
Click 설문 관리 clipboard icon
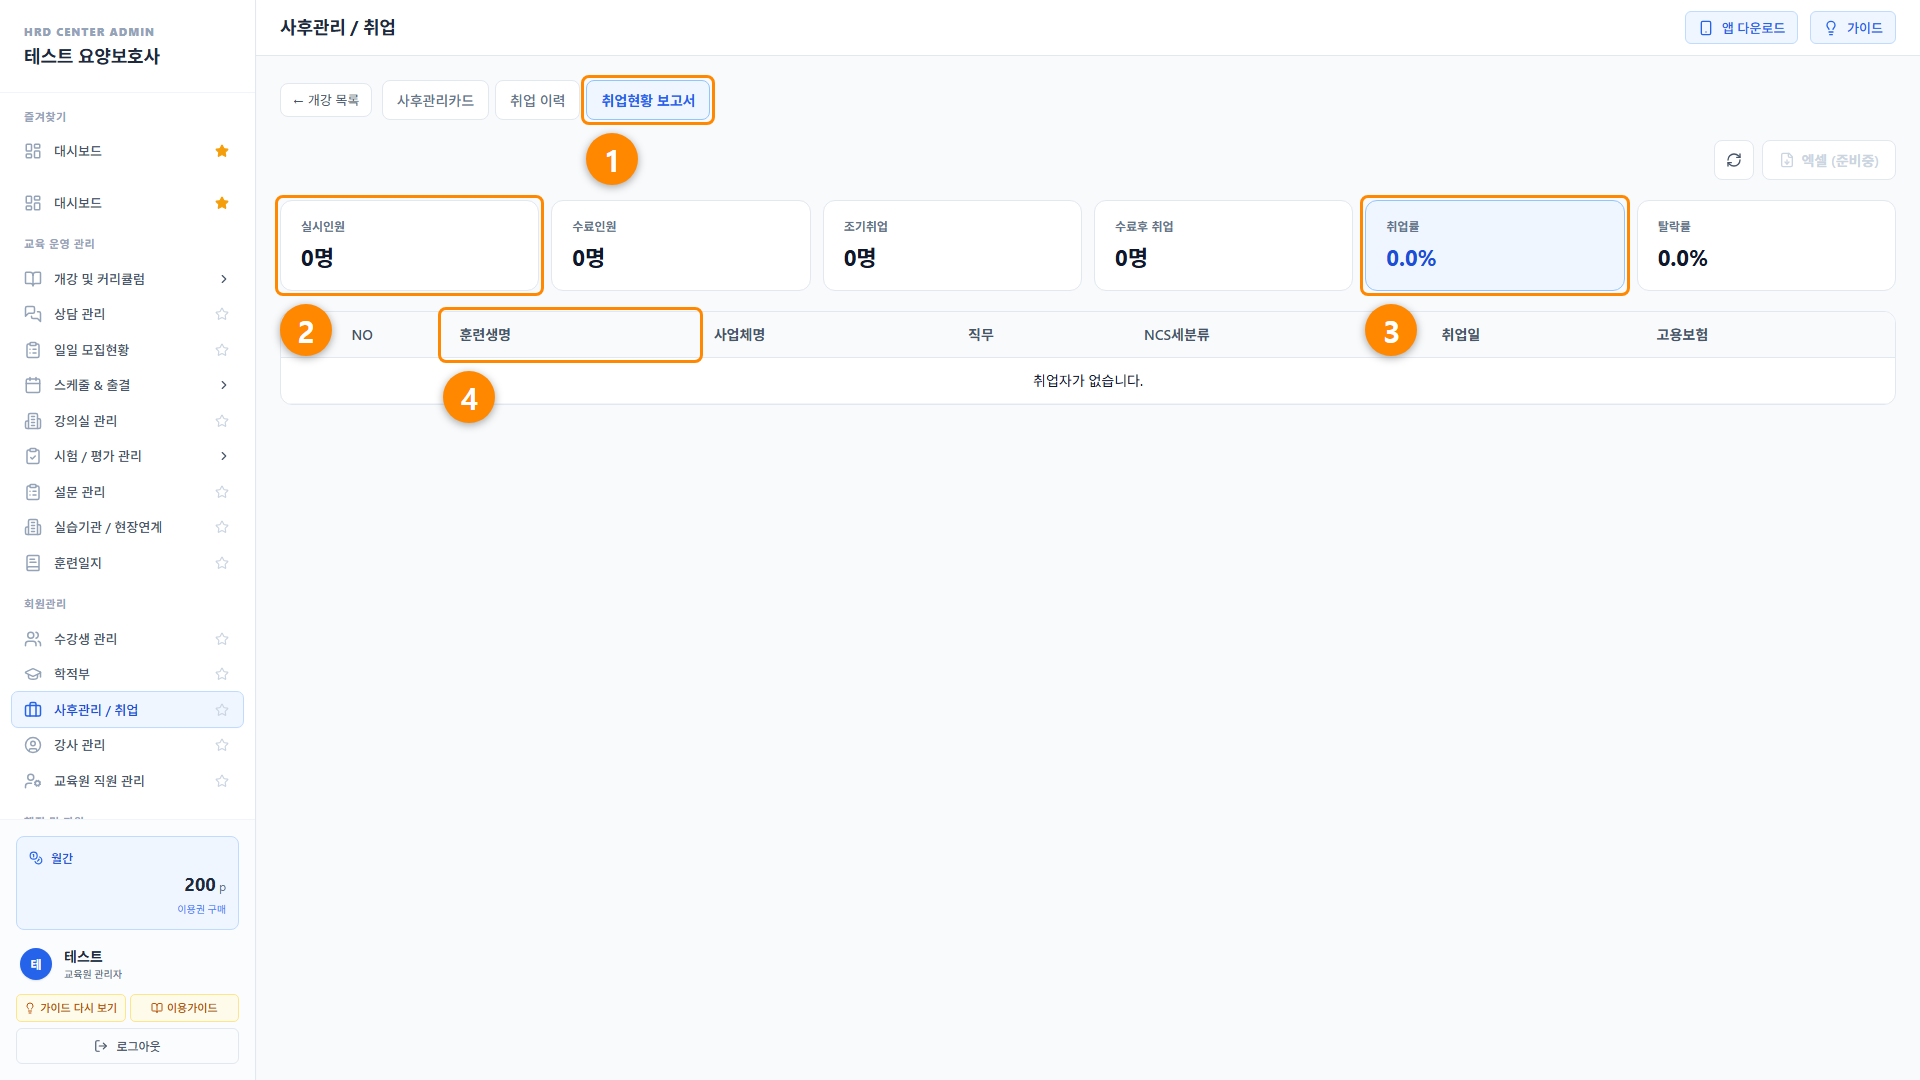[x=33, y=492]
